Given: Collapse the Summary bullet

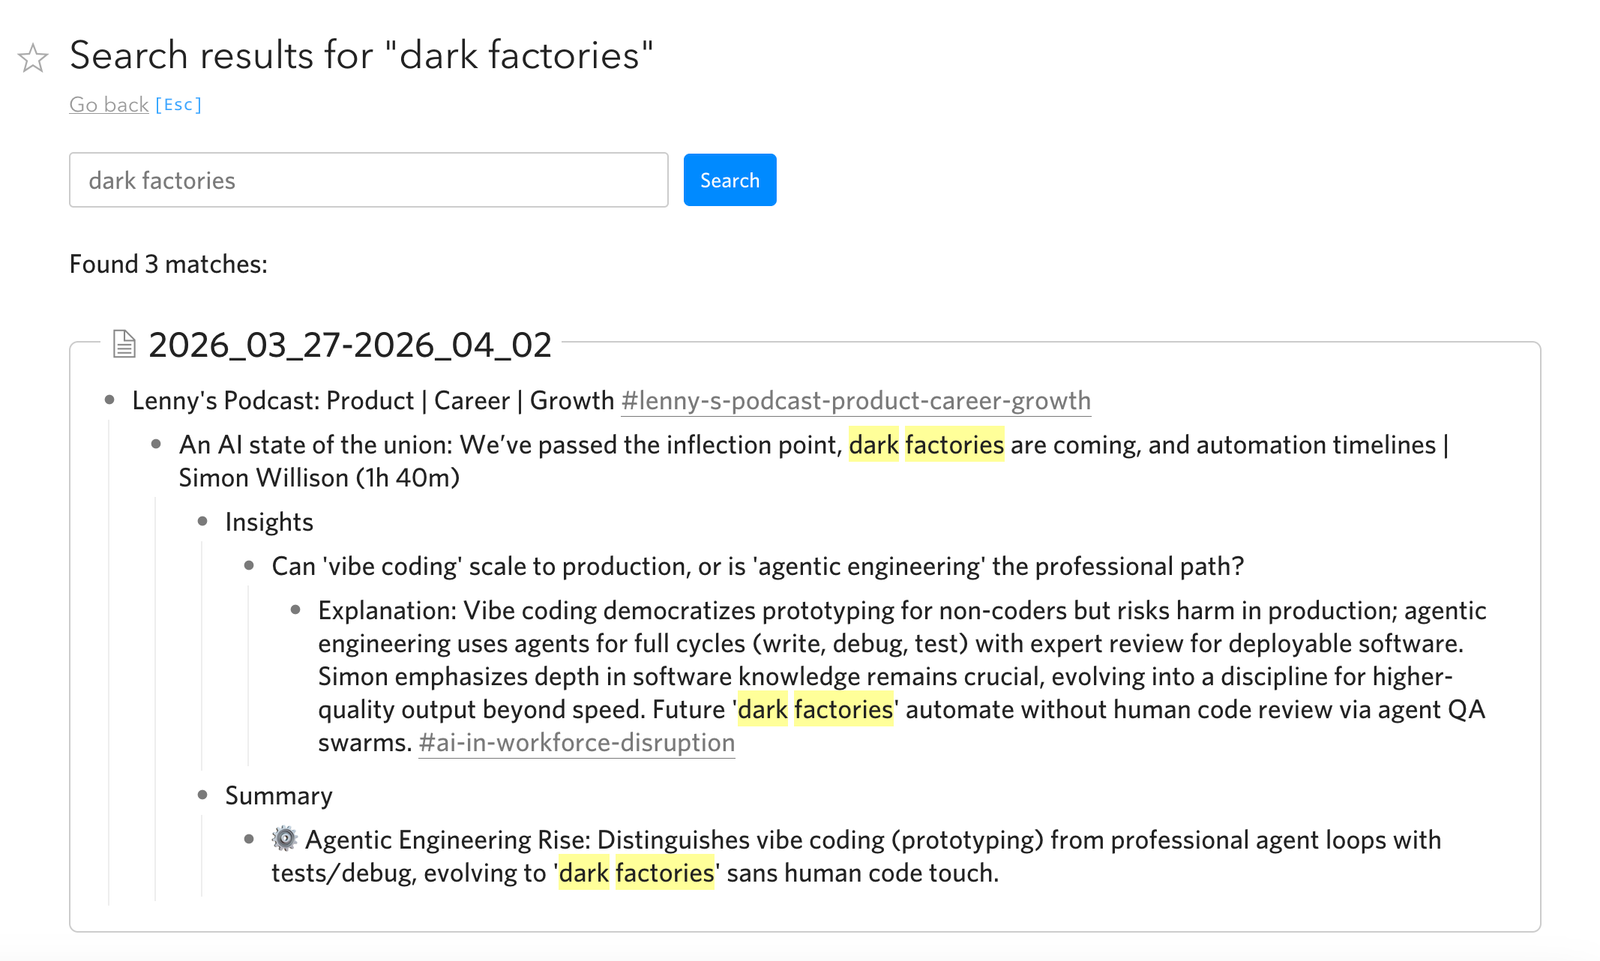Looking at the screenshot, I should coord(203,795).
